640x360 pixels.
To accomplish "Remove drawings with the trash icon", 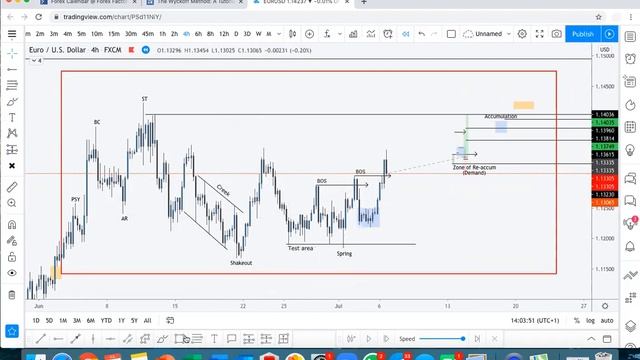I will (12, 295).
